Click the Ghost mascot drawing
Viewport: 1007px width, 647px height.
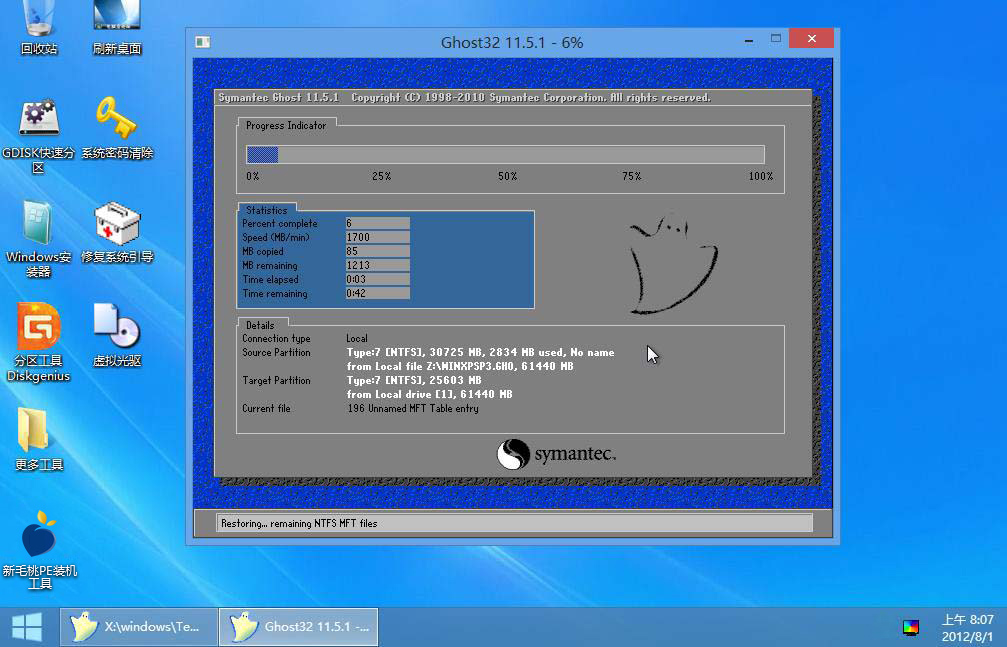[x=672, y=266]
